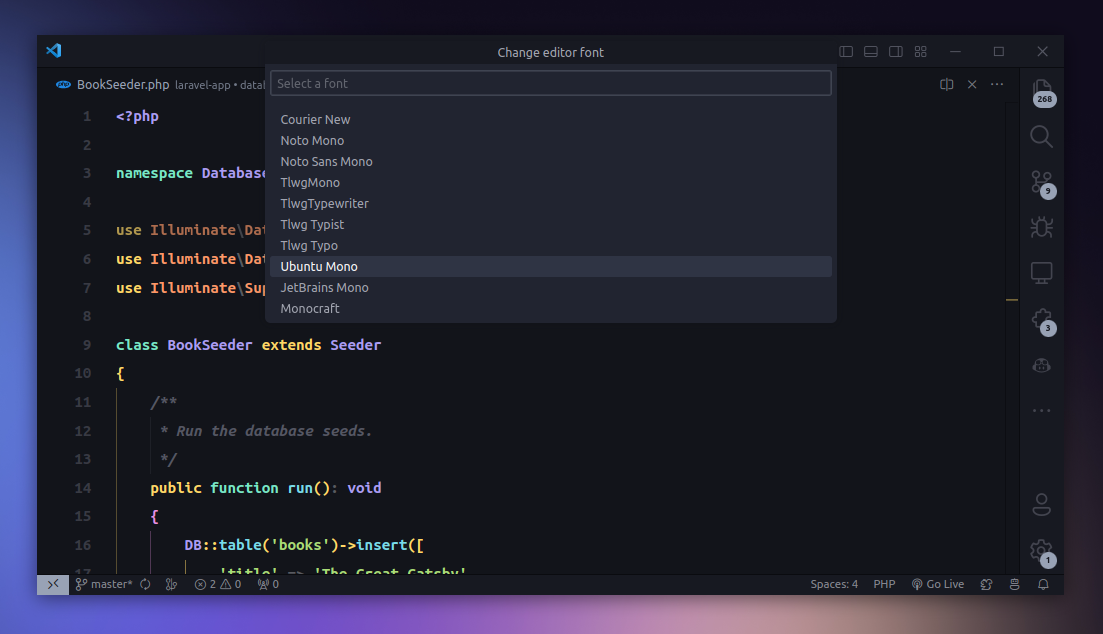Screen dimensions: 1103x634
Task: Start Go Live server
Action: (938, 584)
